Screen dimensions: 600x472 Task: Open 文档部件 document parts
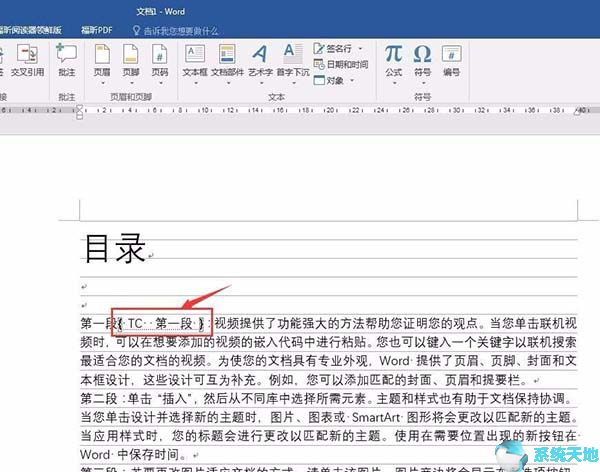[227, 58]
